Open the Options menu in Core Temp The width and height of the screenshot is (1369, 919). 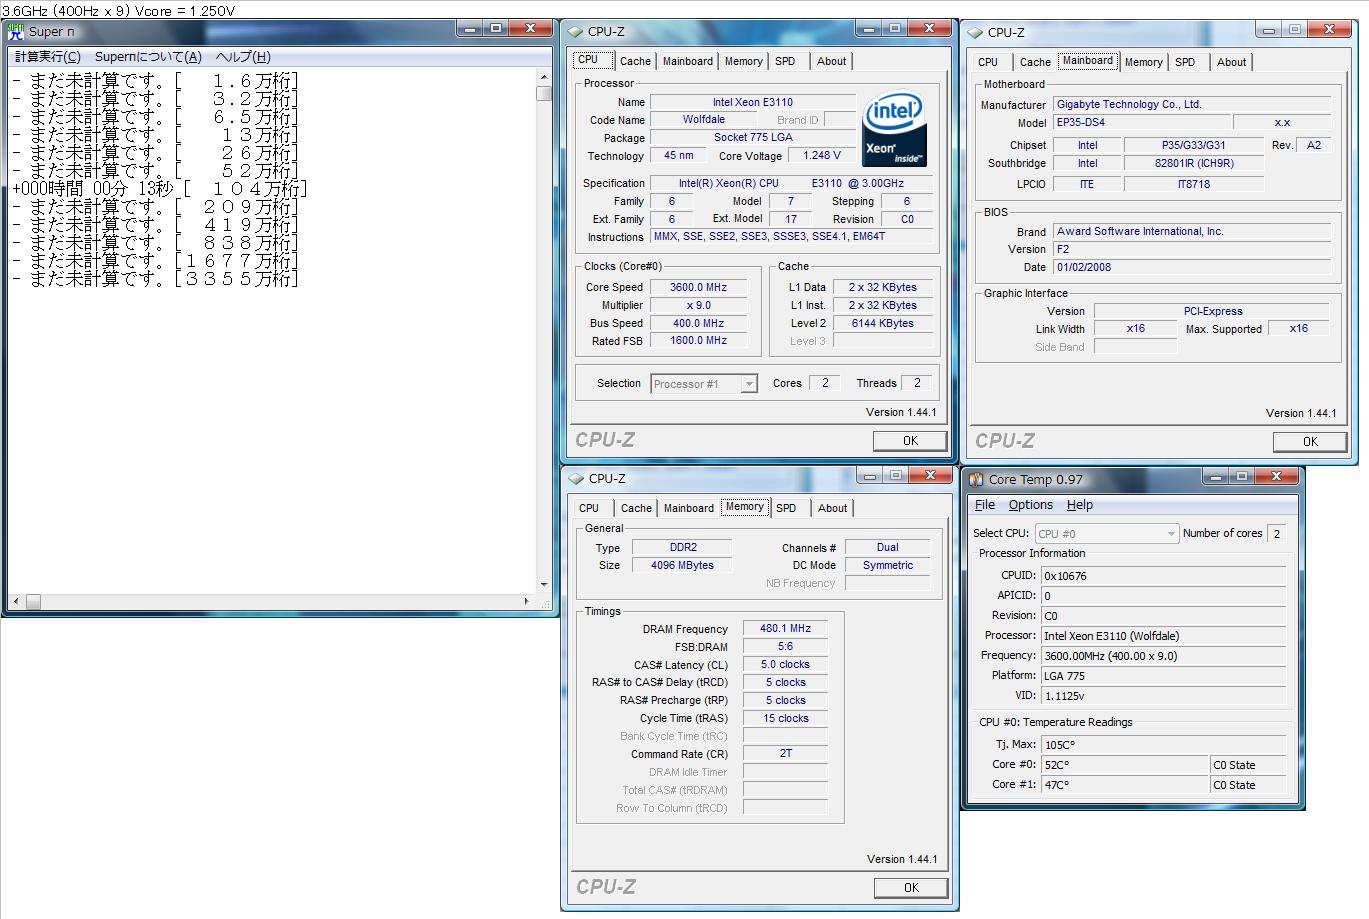tap(1031, 505)
